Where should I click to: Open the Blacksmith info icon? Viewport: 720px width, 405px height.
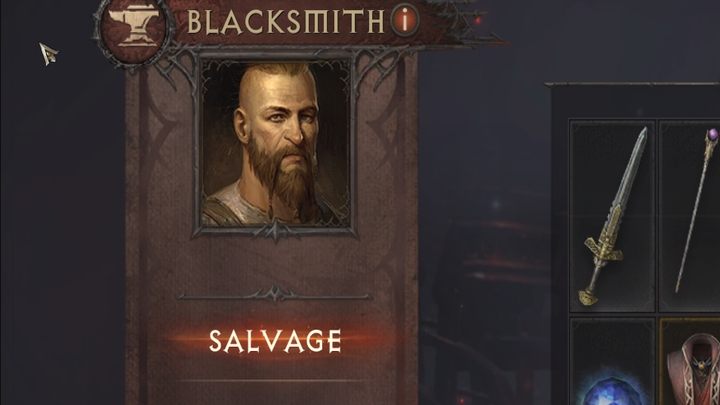tap(405, 21)
